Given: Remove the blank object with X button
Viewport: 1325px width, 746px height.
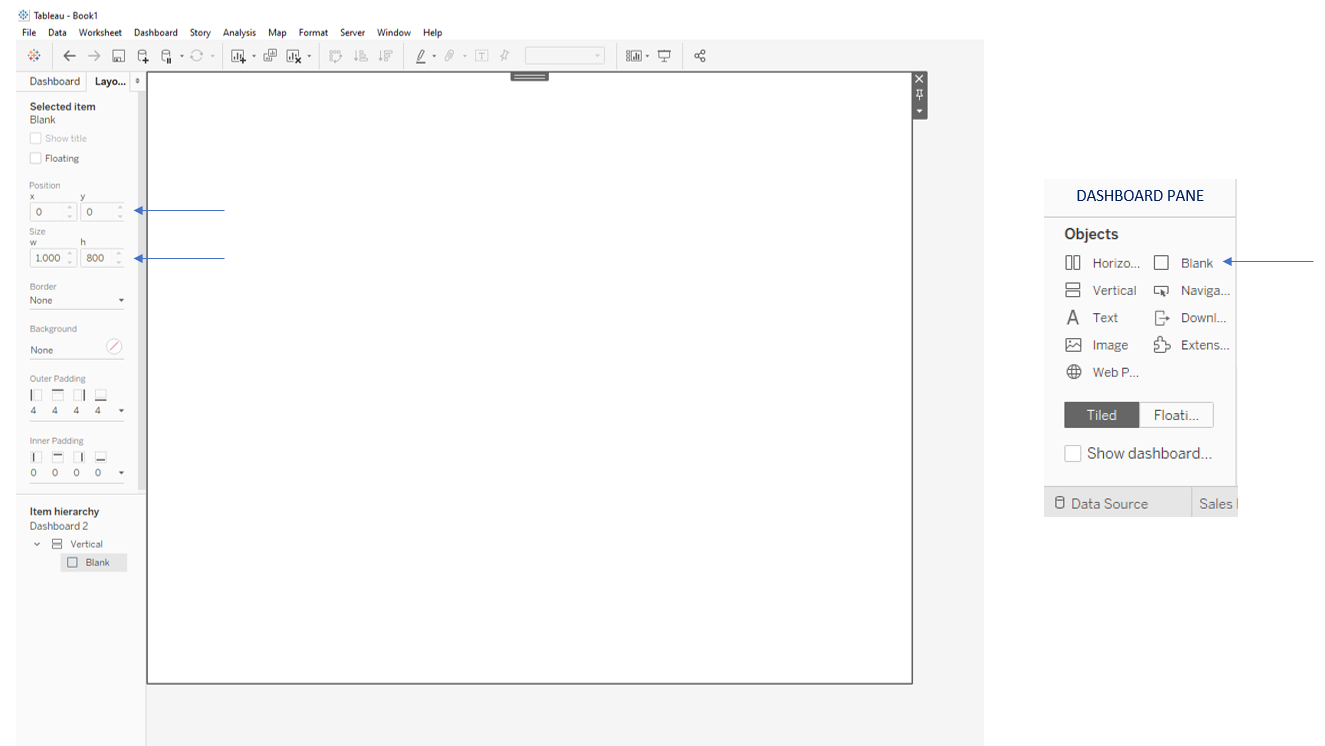Looking at the screenshot, I should (x=920, y=78).
